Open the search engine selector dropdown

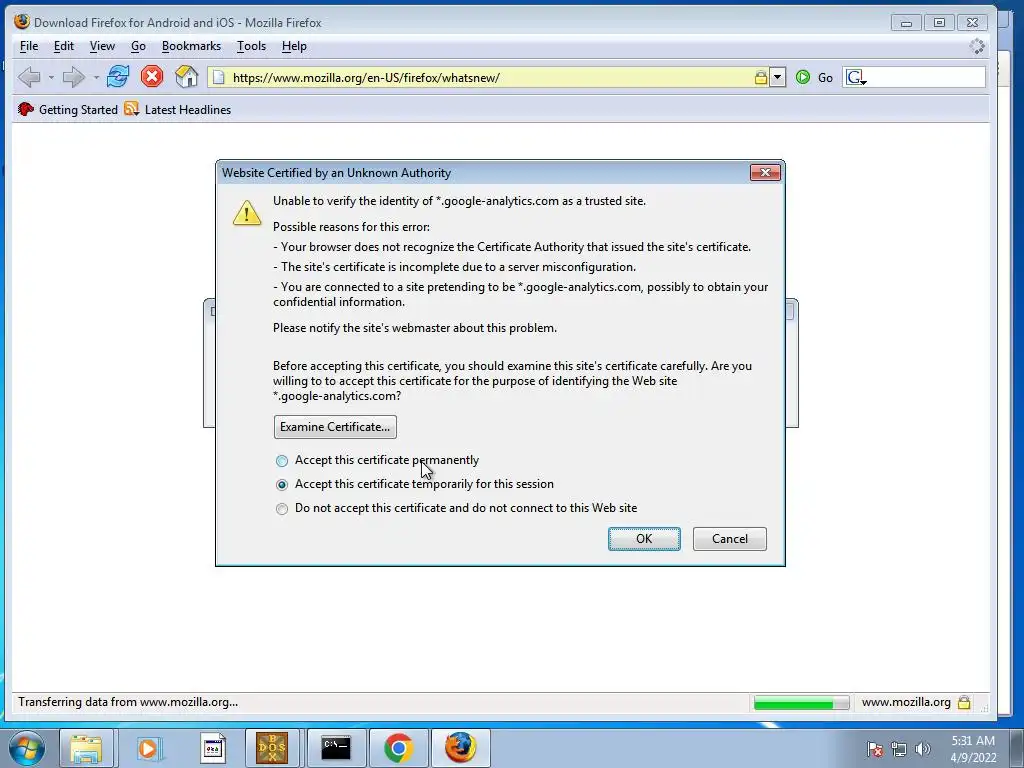(857, 78)
